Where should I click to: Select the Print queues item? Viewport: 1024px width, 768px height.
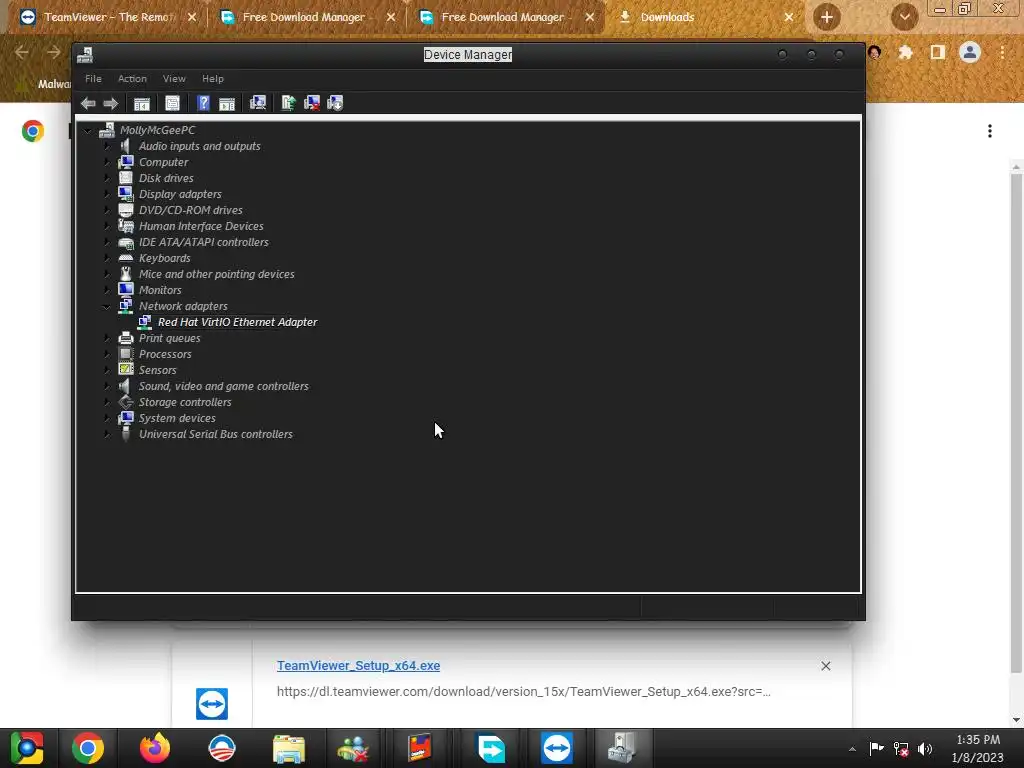[169, 338]
